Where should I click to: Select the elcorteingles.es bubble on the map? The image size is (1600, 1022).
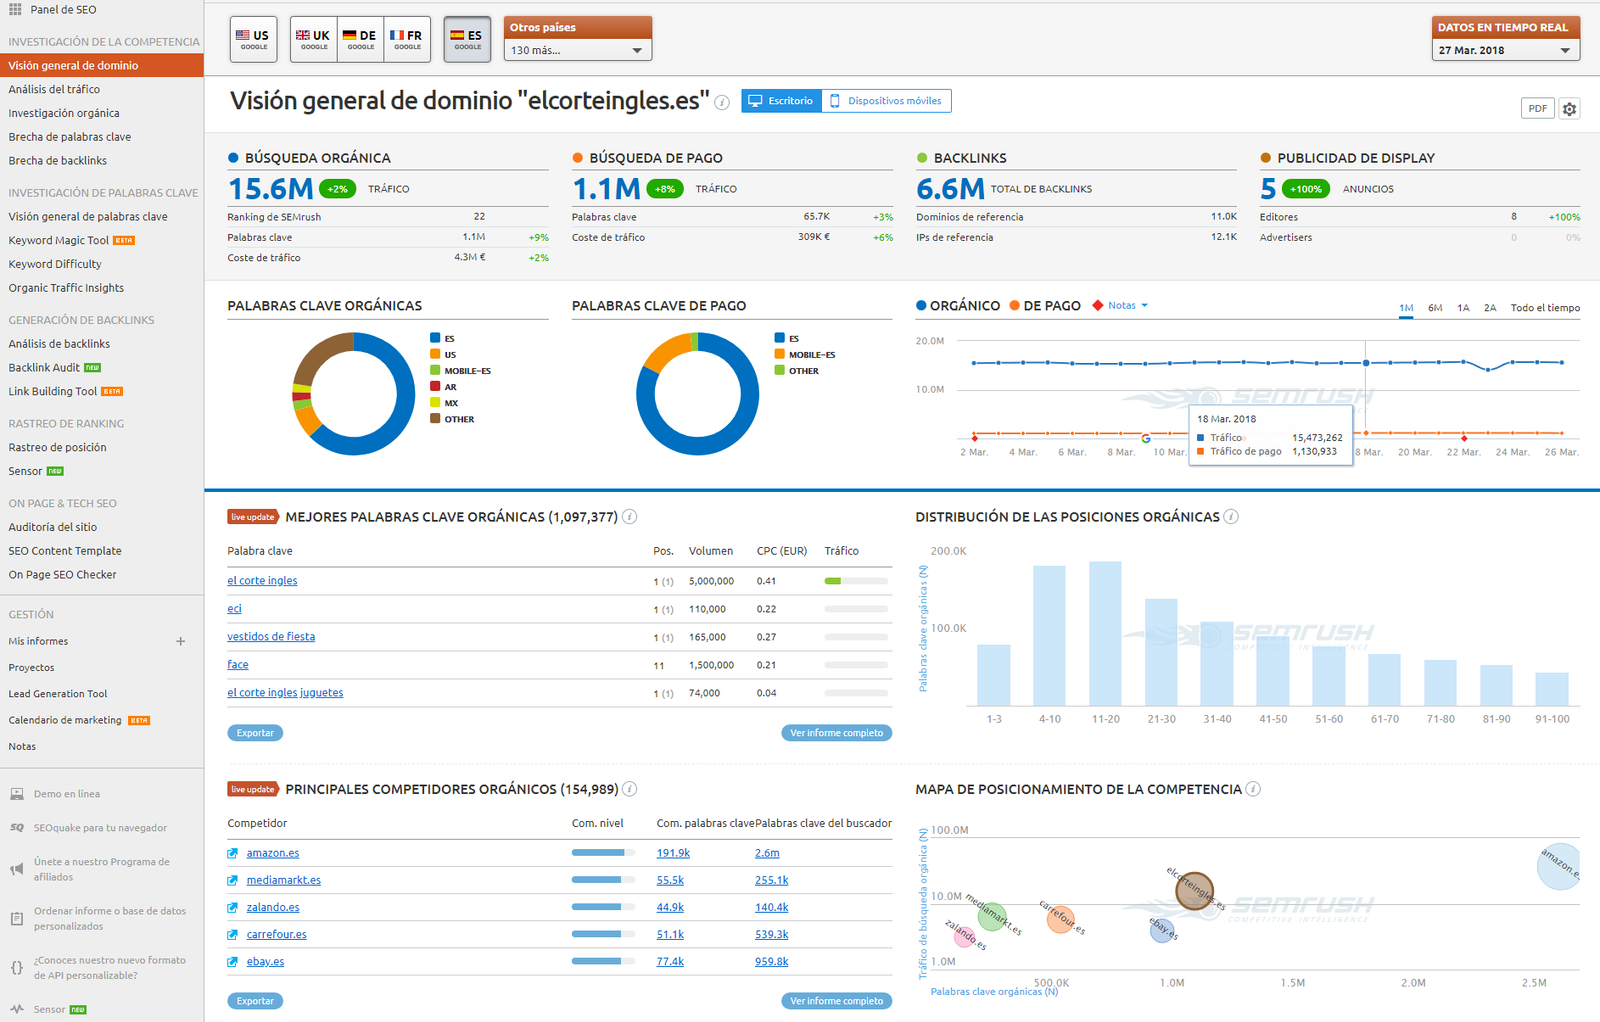point(1197,891)
